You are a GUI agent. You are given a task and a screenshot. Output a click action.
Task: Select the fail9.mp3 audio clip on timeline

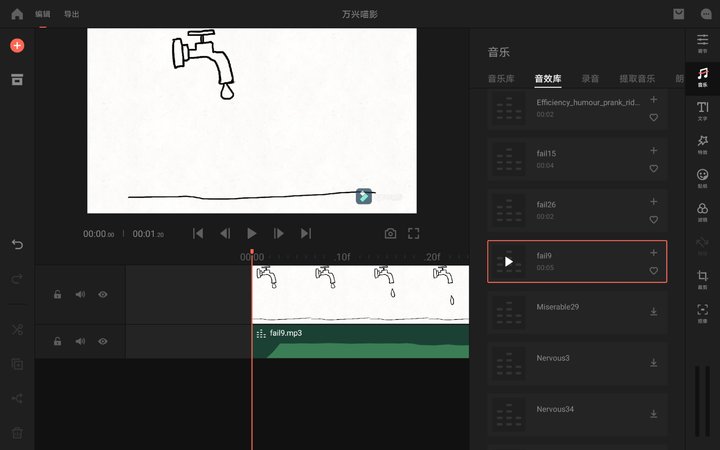[x=360, y=342]
